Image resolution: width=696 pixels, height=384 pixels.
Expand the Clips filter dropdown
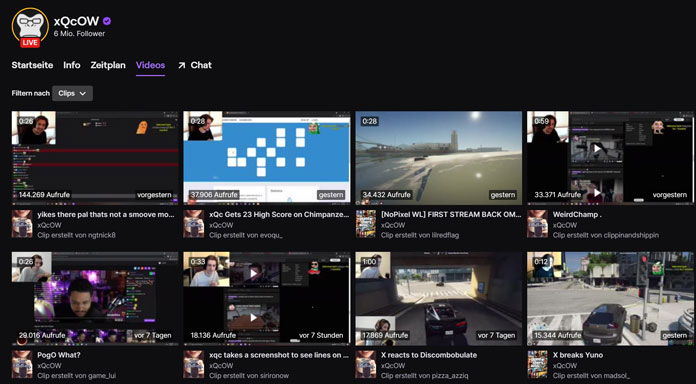[x=72, y=93]
